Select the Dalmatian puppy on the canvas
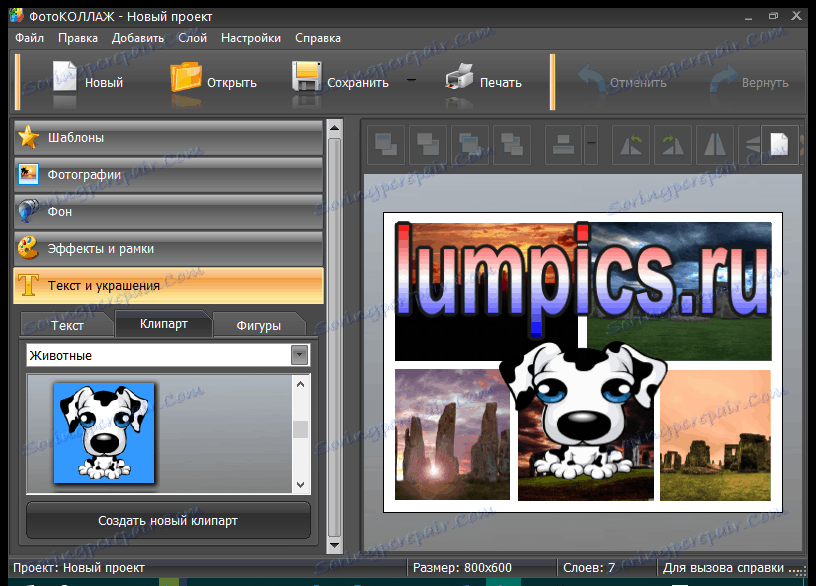The image size is (816, 586). click(x=582, y=410)
